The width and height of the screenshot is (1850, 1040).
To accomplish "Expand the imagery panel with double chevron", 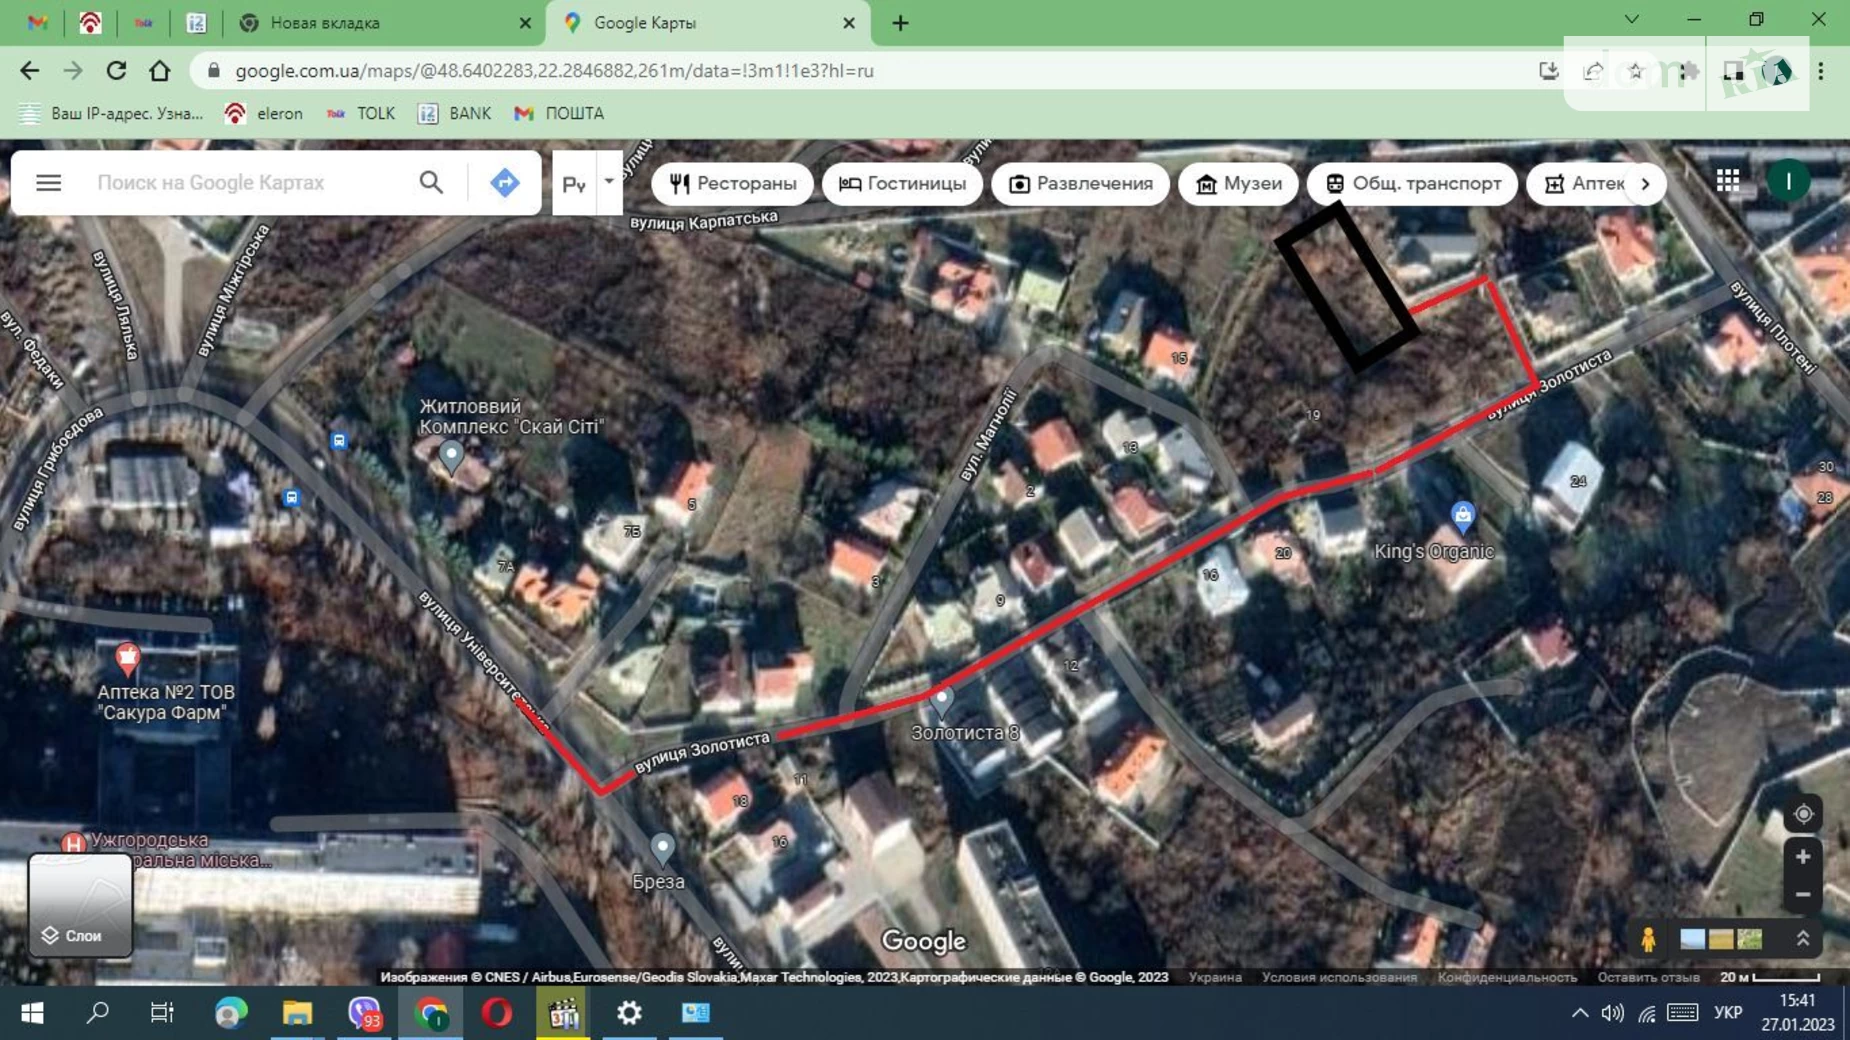I will tap(1802, 939).
